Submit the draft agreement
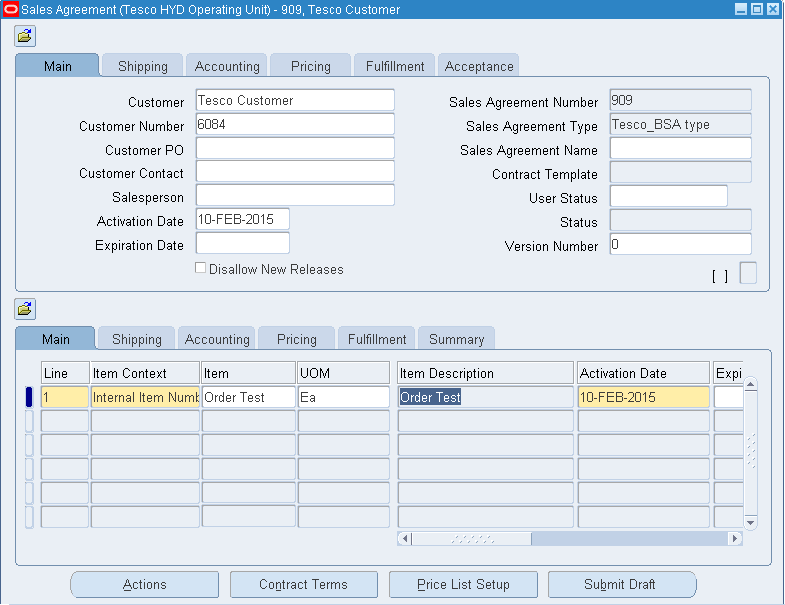The width and height of the screenshot is (785, 605). coord(622,584)
